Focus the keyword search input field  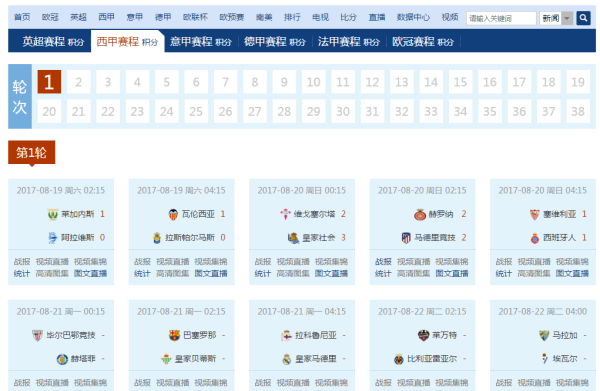pyautogui.click(x=501, y=18)
